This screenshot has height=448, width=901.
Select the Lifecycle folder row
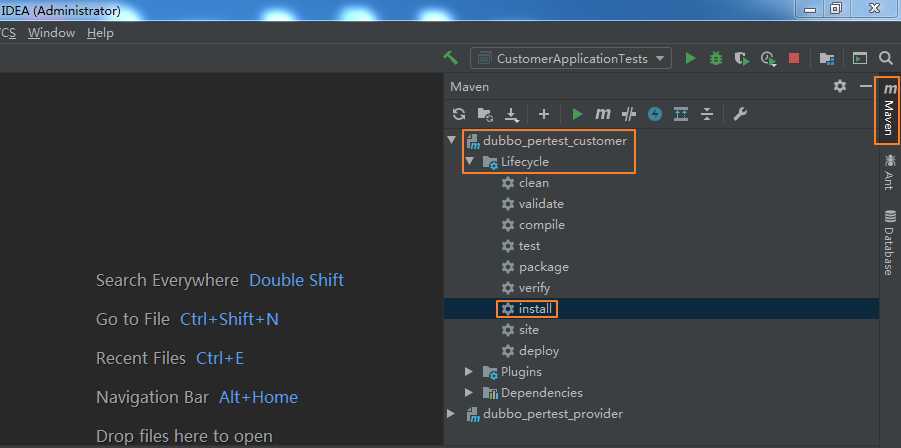tap(525, 162)
